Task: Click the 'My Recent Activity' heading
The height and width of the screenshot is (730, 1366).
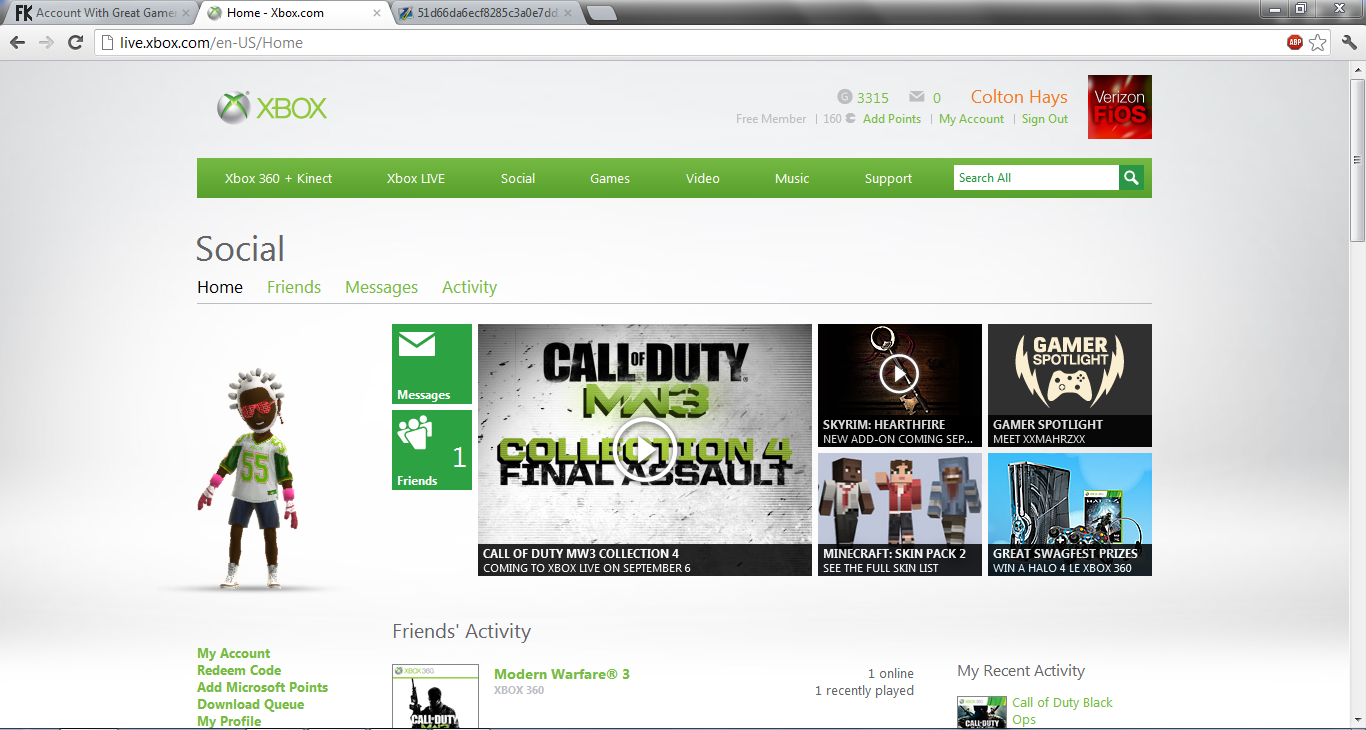Action: click(x=1021, y=671)
